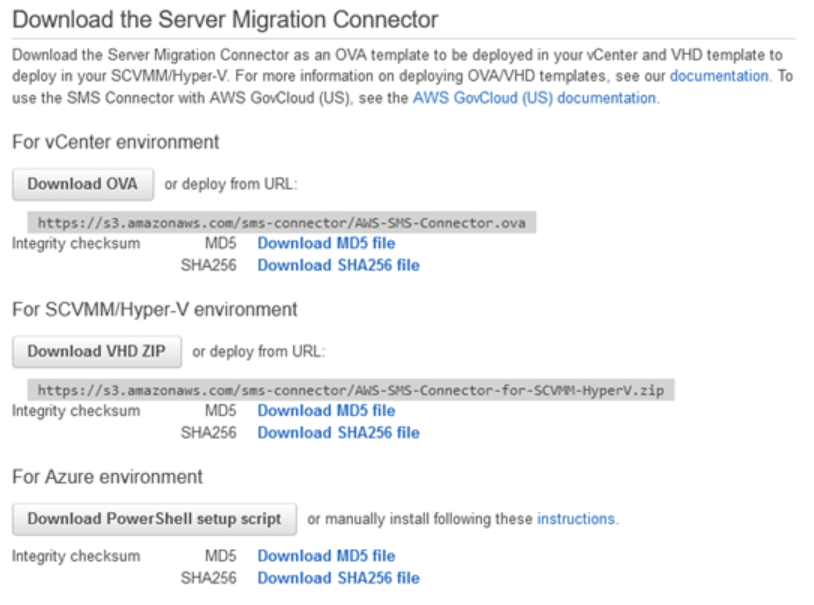This screenshot has height=605, width=814.
Task: Download SHA256 file for Azure script
Action: point(338,578)
